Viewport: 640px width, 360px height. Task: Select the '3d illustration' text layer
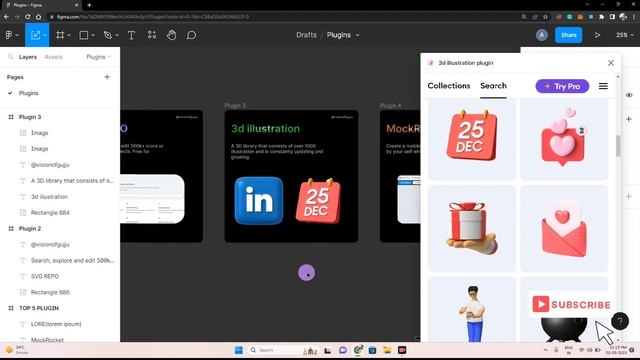pos(49,197)
